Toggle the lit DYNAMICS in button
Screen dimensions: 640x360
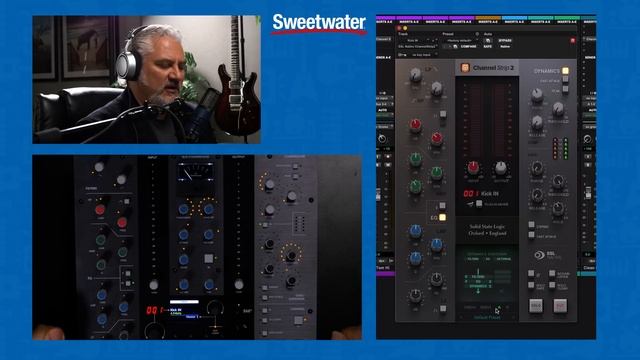click(565, 71)
